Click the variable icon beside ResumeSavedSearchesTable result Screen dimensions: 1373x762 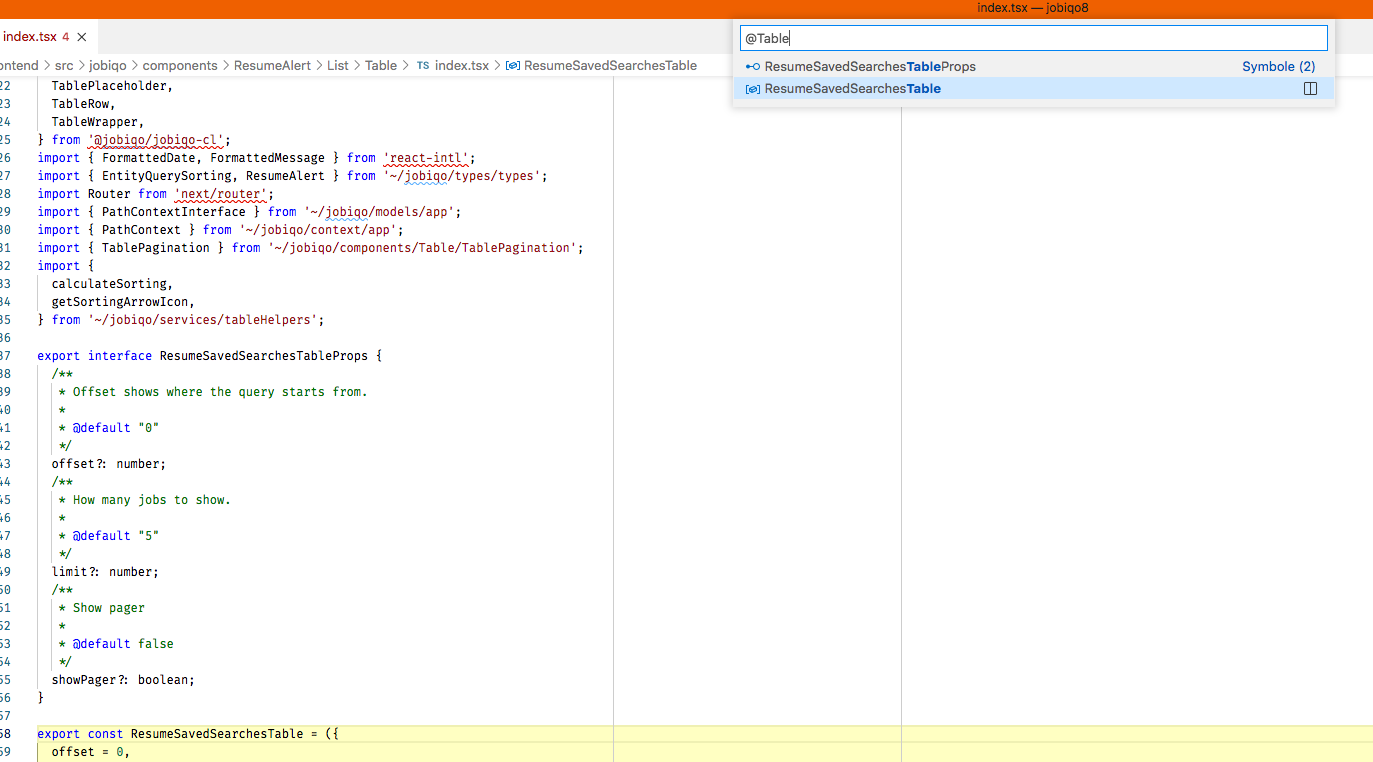pyautogui.click(x=753, y=88)
